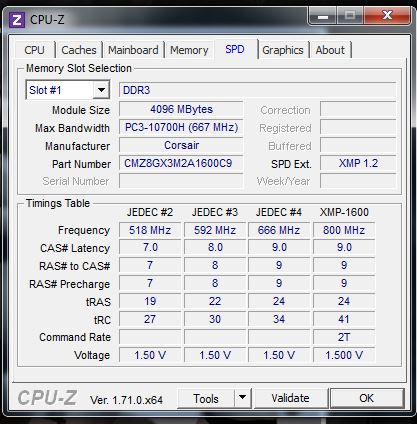This screenshot has height=424, width=417.
Task: Click the tRC value 41
Action: pyautogui.click(x=344, y=319)
